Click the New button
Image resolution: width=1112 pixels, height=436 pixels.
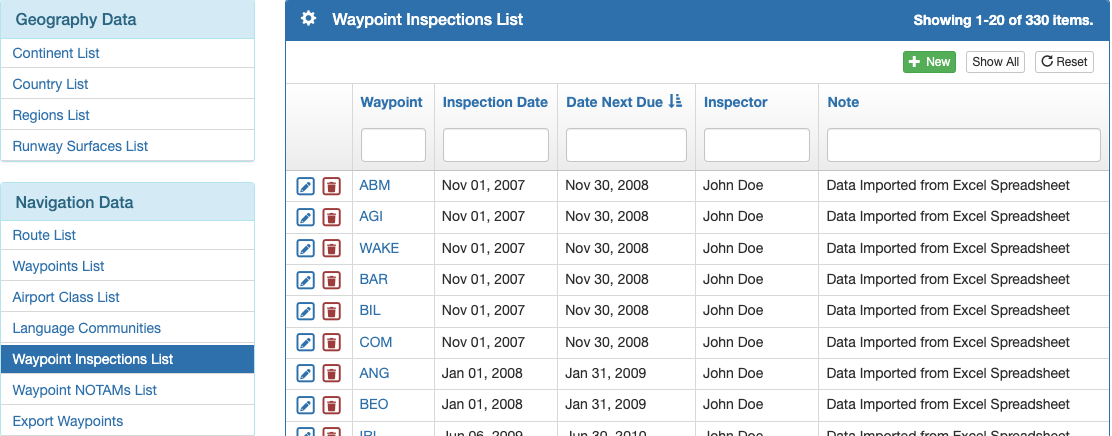(929, 62)
